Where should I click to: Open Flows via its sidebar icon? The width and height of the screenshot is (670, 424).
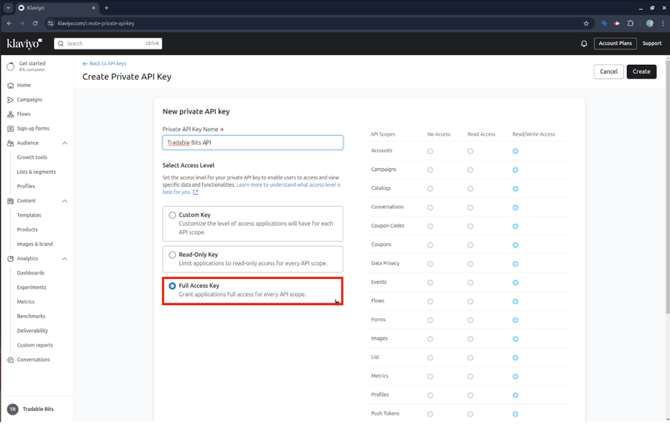[x=11, y=114]
